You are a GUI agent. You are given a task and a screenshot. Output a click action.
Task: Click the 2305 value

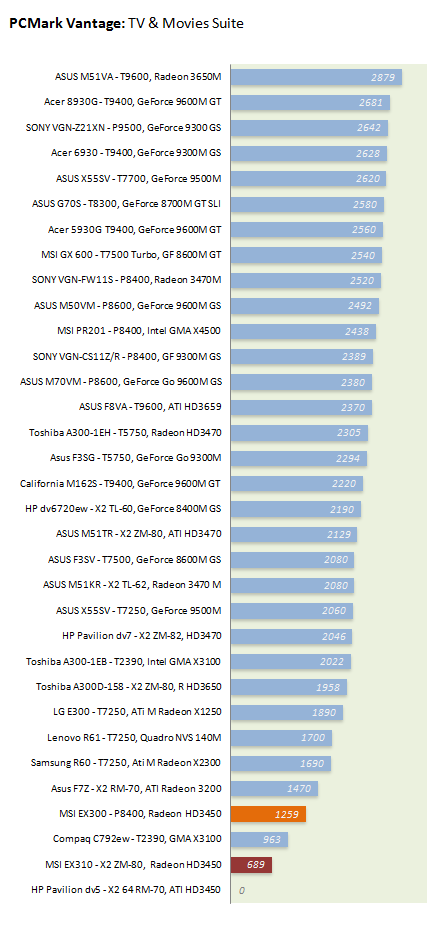pyautogui.click(x=349, y=433)
